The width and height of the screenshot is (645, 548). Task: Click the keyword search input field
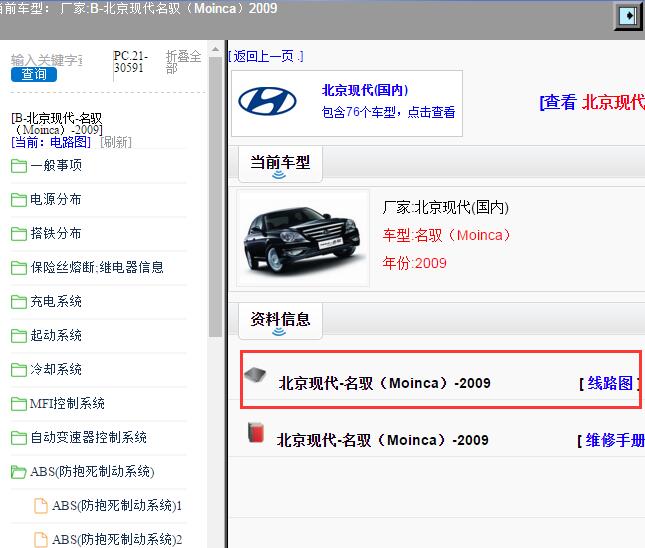pos(46,60)
